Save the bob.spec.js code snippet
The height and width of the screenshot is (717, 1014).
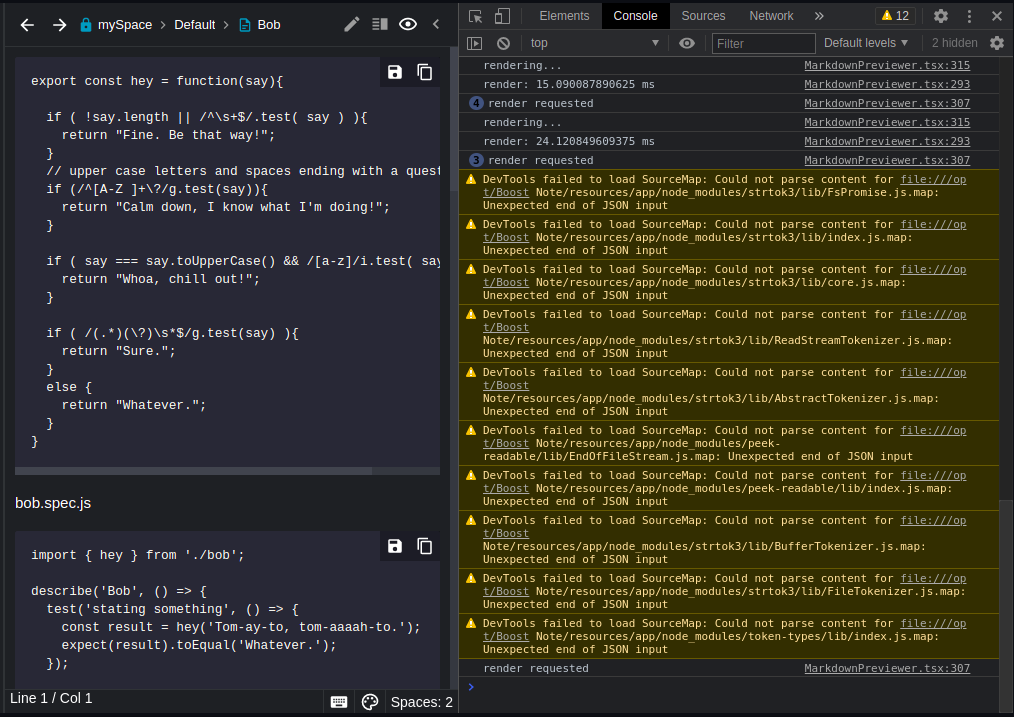click(394, 546)
